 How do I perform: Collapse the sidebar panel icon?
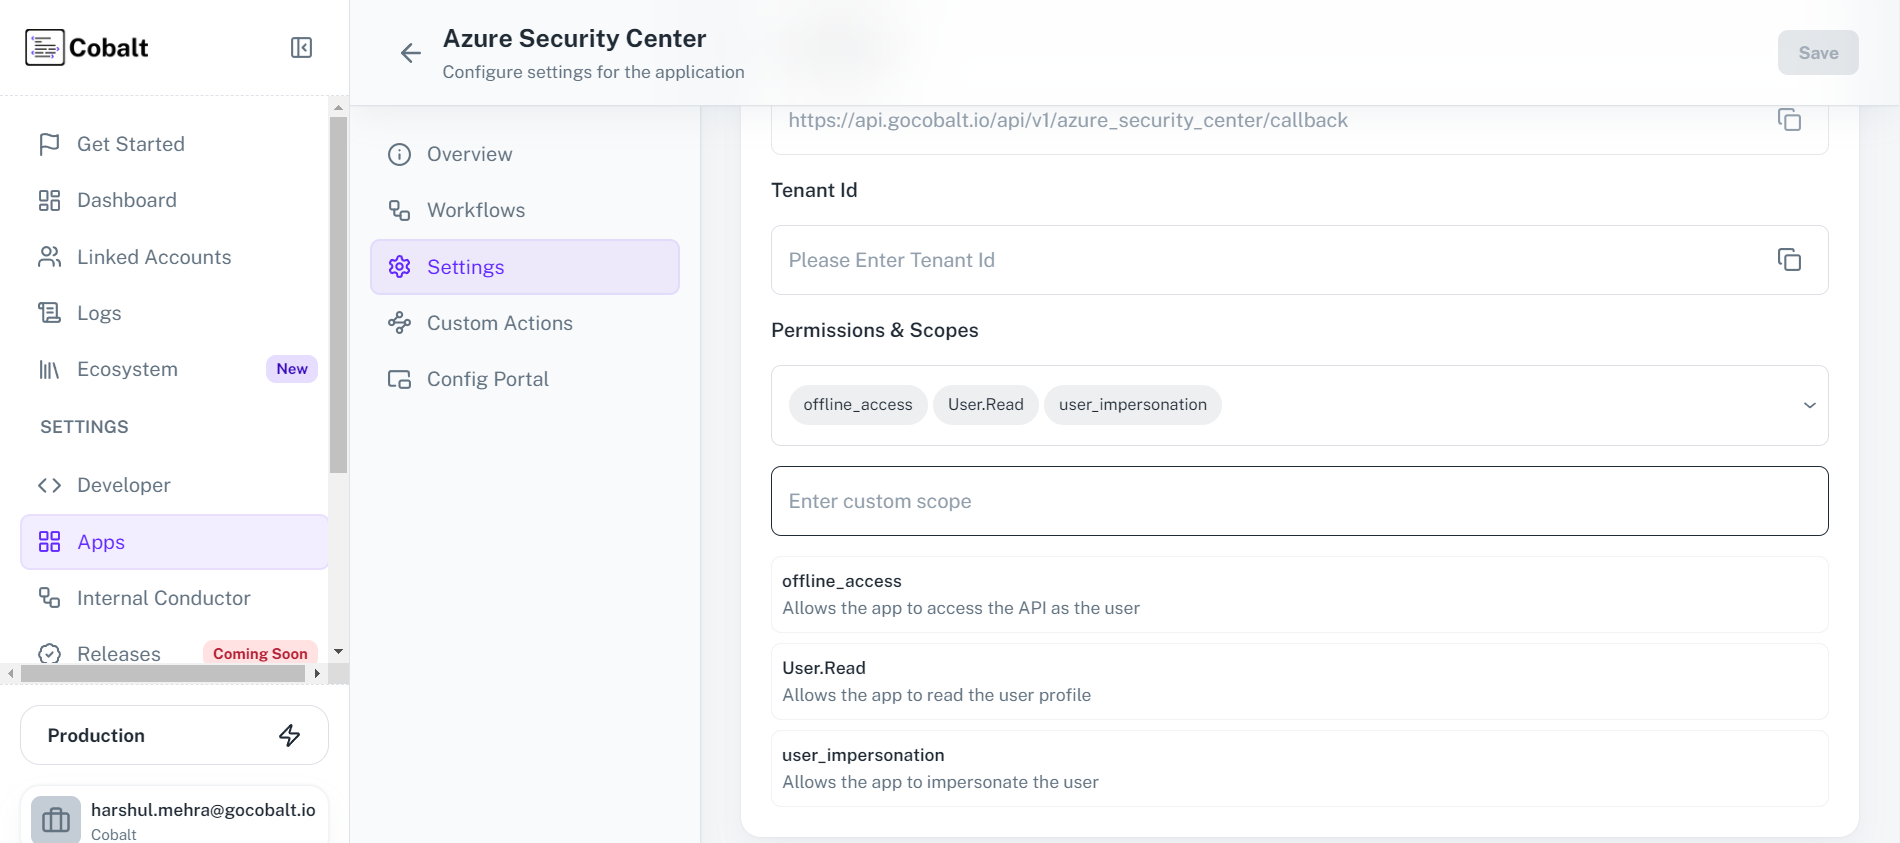pyautogui.click(x=301, y=48)
